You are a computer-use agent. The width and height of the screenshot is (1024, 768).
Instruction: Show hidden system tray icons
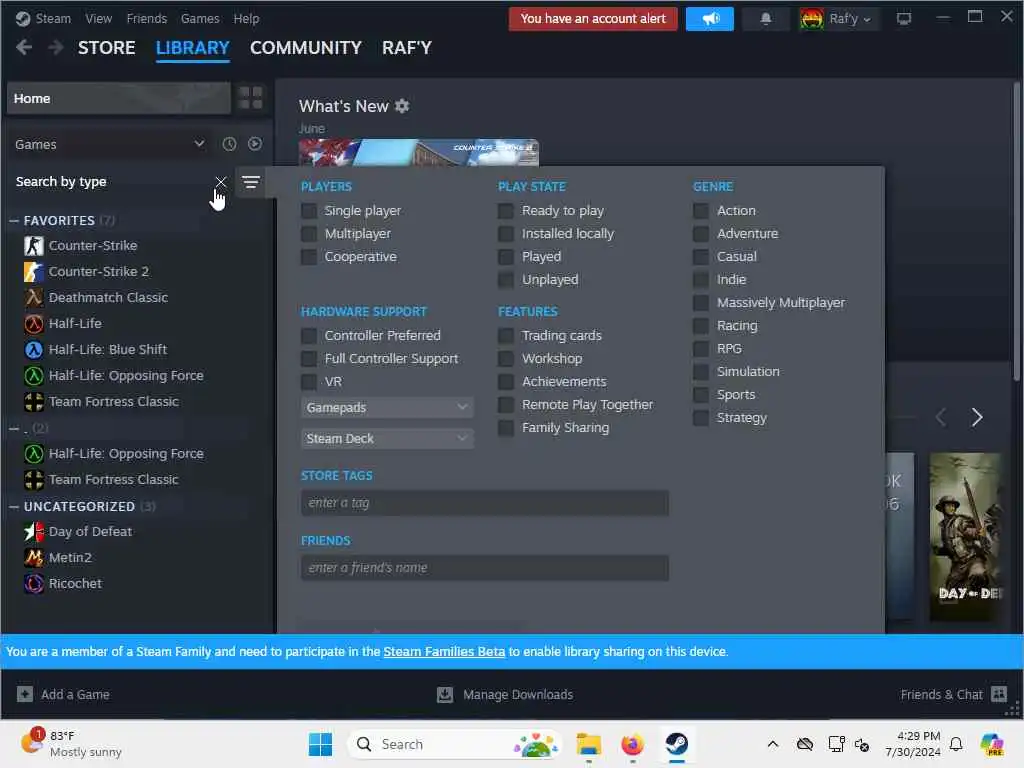tap(773, 744)
